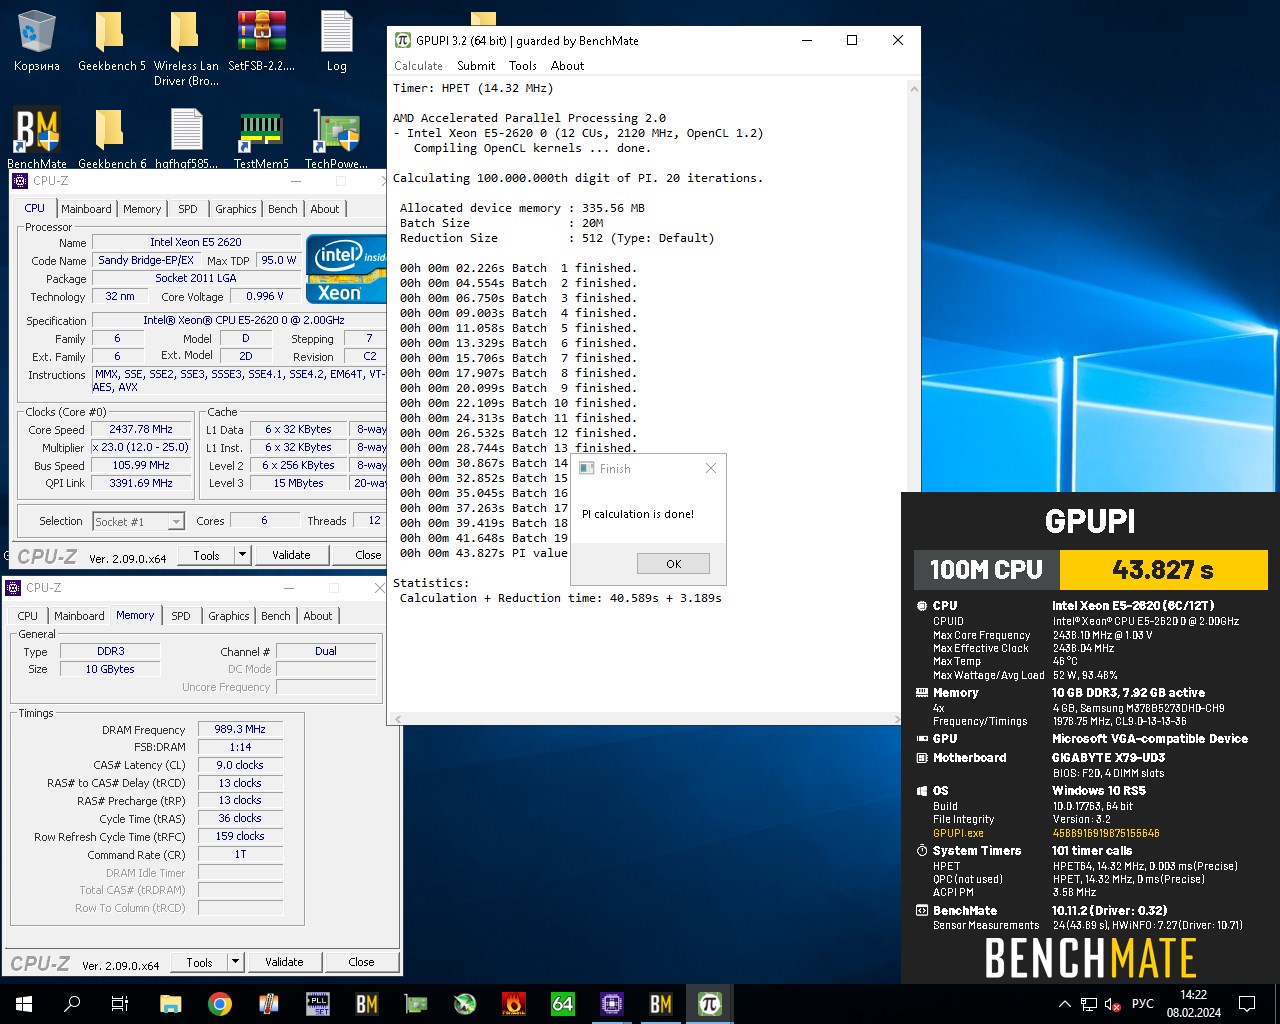The image size is (1280, 1024).
Task: Open Task View in the taskbar
Action: 120,1004
